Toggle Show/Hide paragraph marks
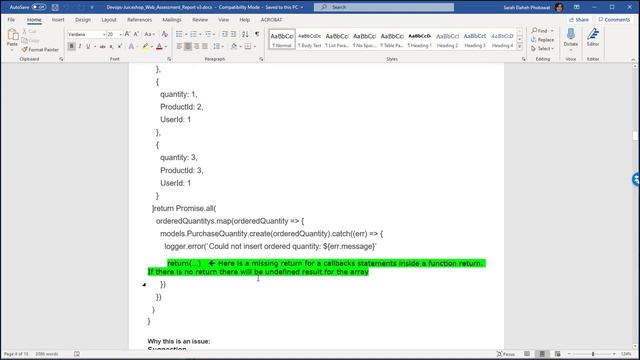Image resolution: width=640 pixels, height=360 pixels. (x=257, y=34)
